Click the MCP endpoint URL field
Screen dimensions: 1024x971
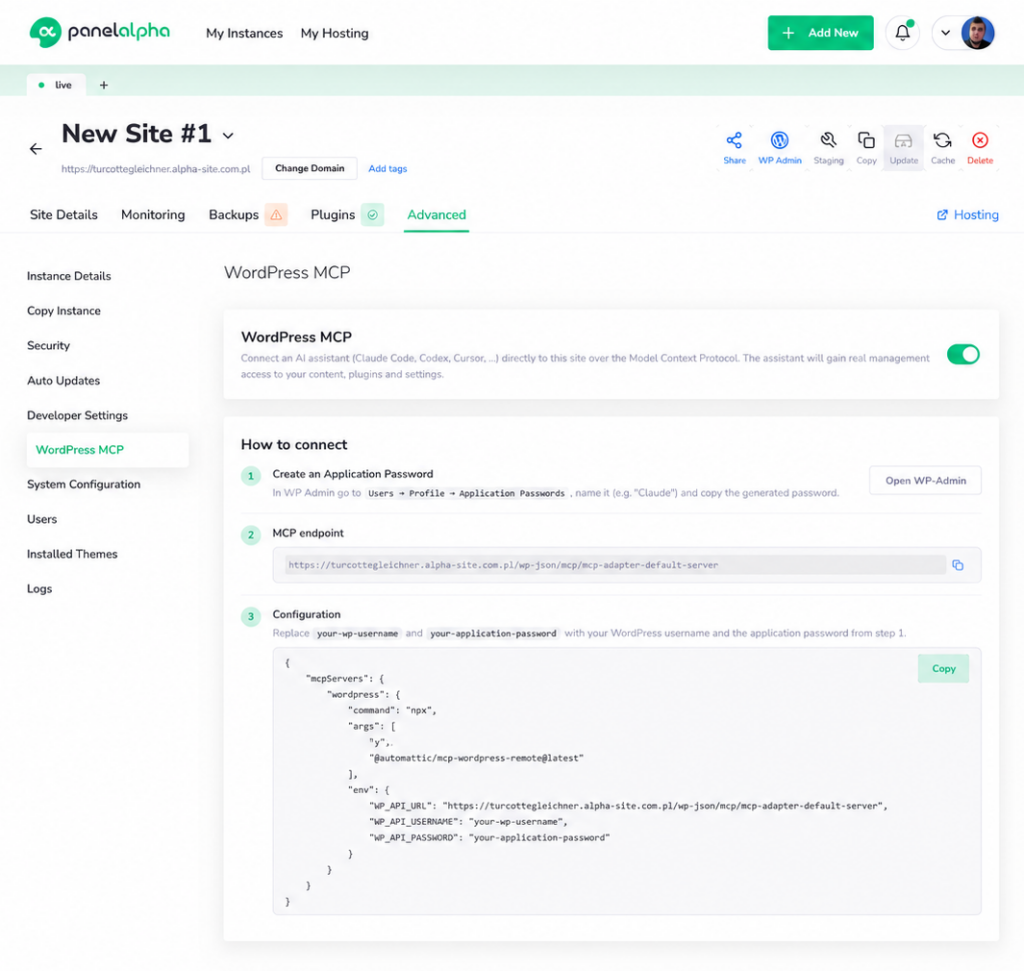click(615, 565)
